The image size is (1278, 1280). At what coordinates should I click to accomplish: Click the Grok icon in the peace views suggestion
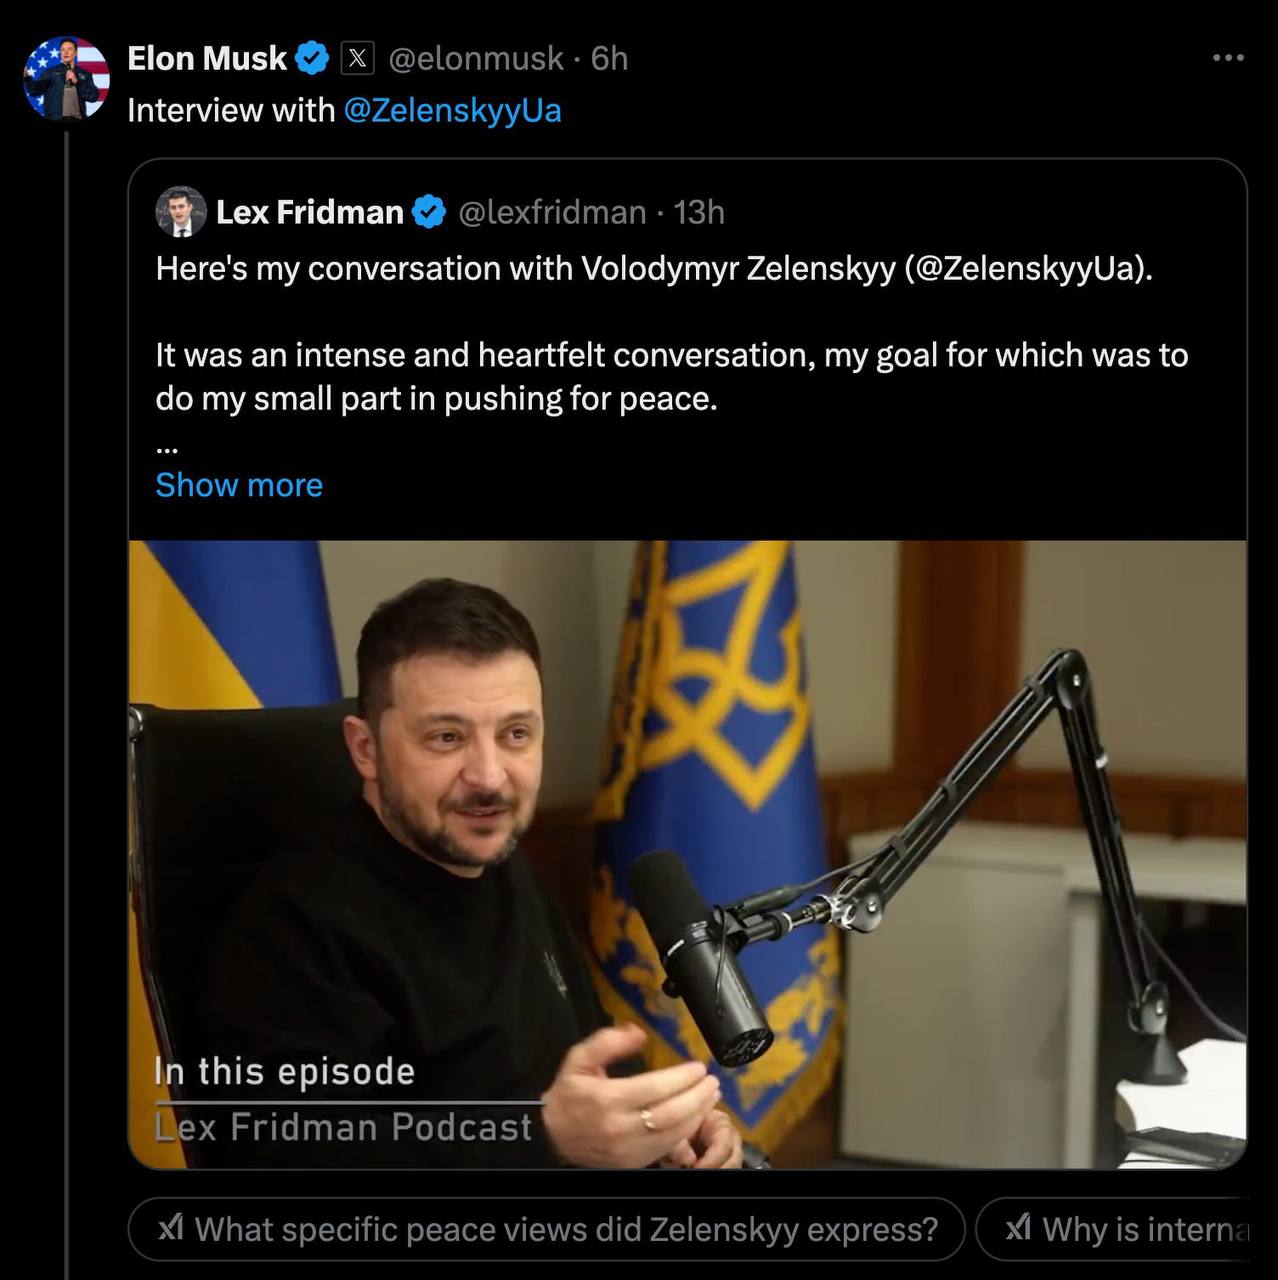click(x=171, y=1228)
